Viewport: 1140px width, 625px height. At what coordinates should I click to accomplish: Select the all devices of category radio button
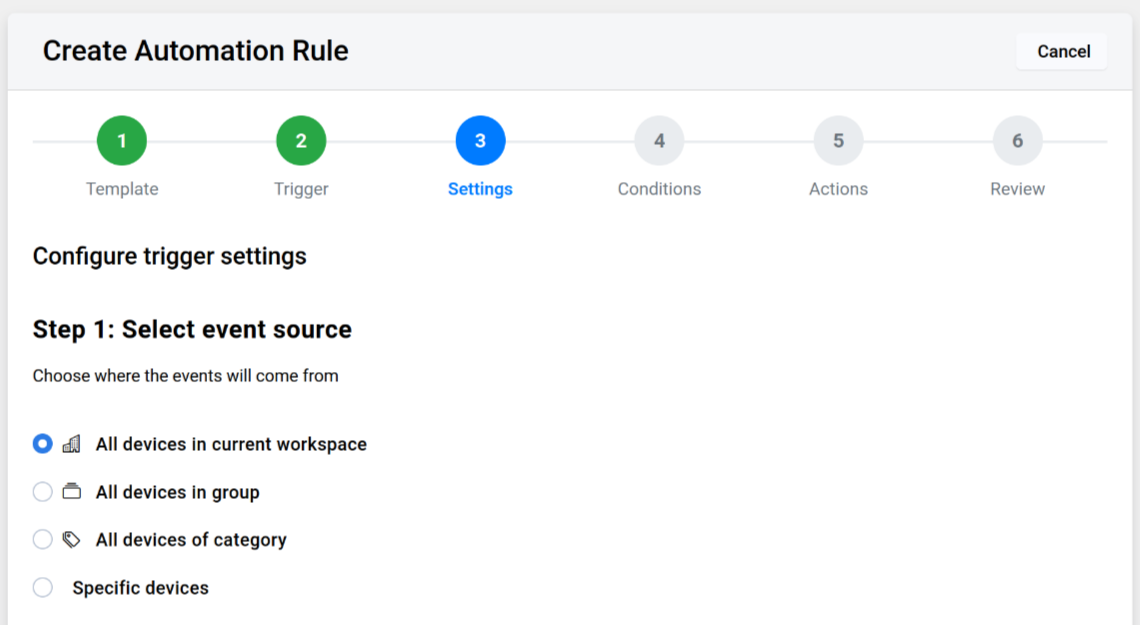coord(42,540)
